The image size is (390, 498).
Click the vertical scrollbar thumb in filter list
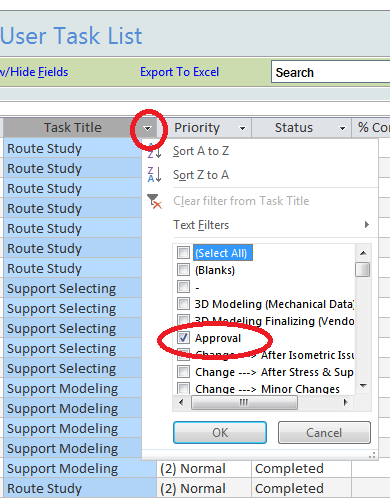coord(363,269)
